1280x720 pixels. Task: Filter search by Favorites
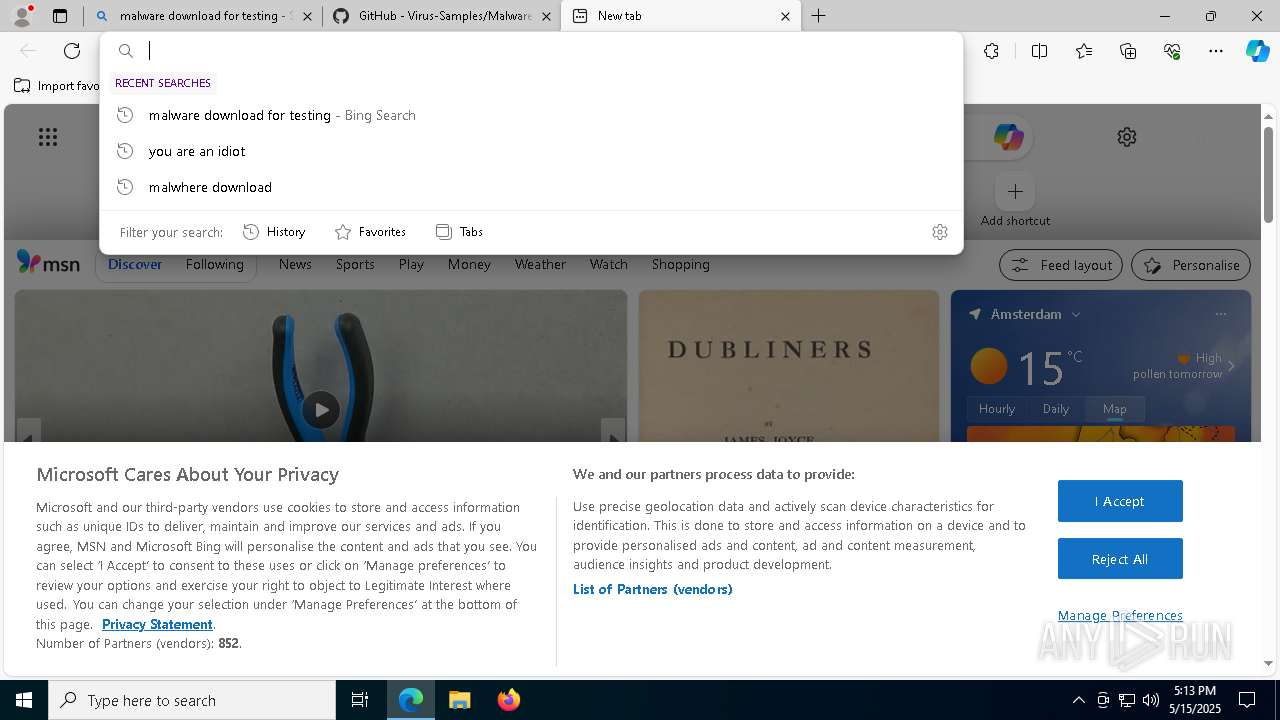pos(370,232)
